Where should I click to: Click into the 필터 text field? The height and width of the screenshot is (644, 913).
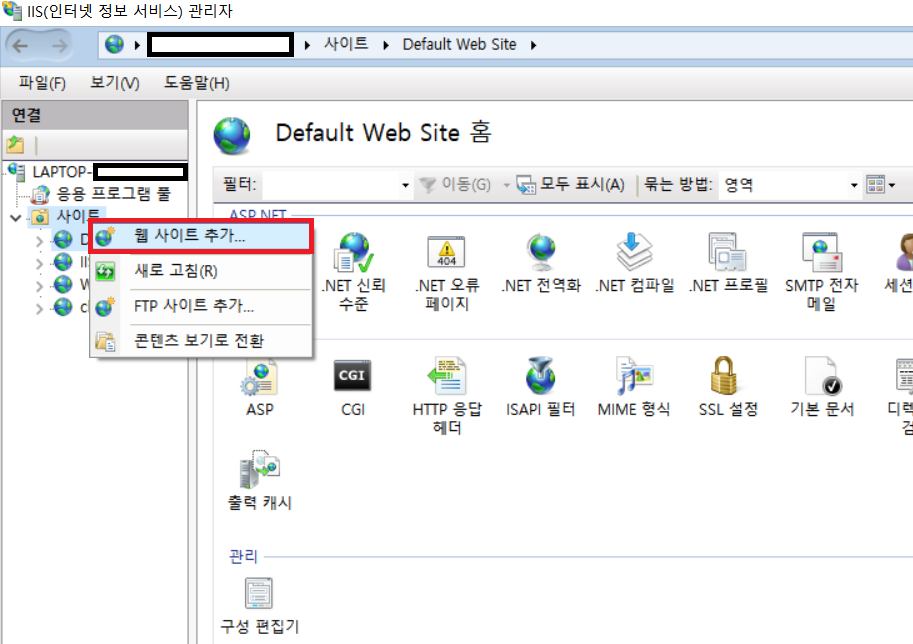pyautogui.click(x=330, y=185)
